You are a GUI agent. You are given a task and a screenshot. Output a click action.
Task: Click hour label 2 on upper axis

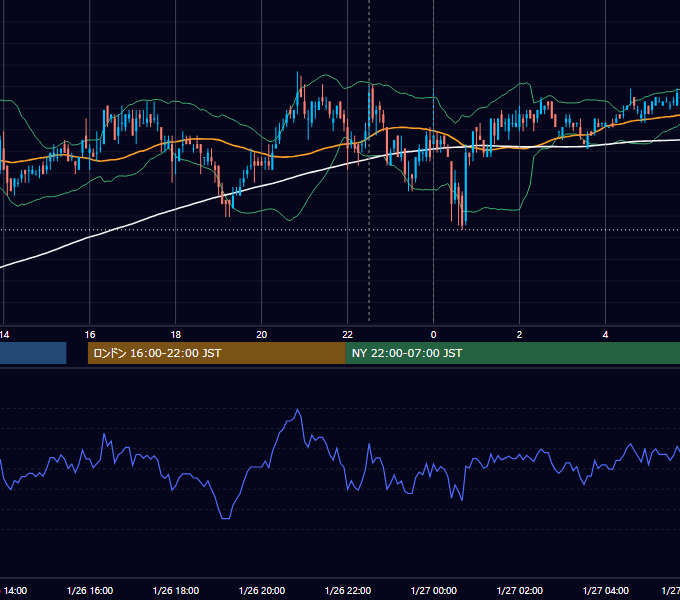[x=519, y=335]
